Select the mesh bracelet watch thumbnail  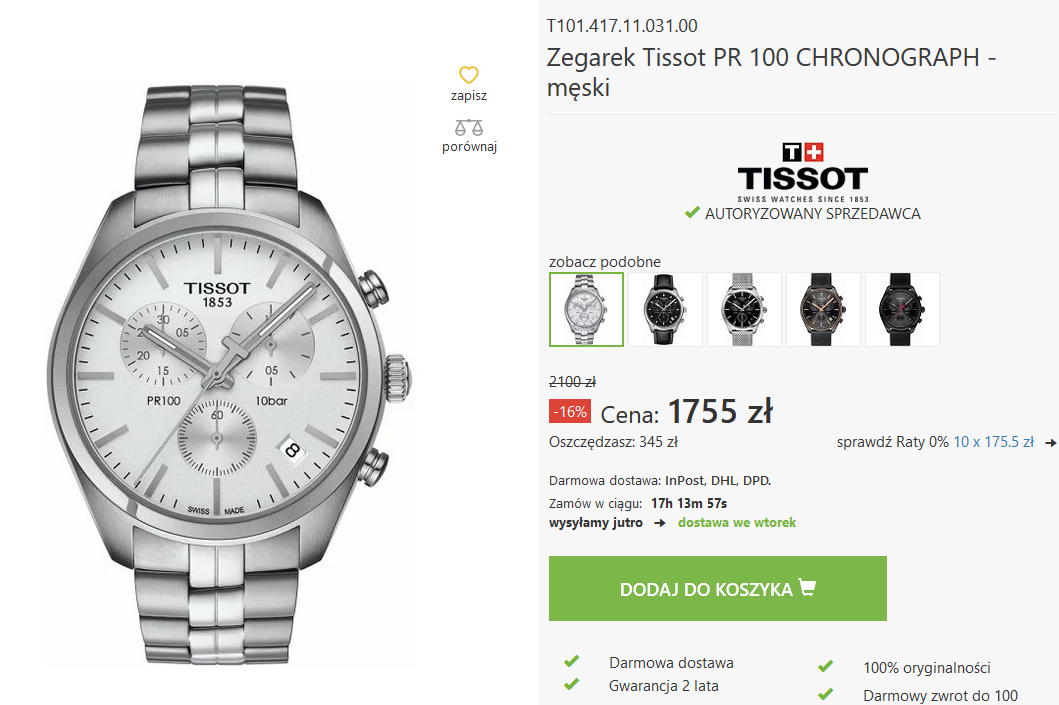click(744, 309)
